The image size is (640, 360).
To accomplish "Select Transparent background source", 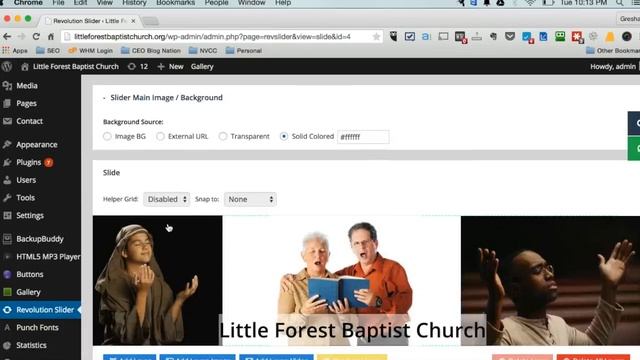I will coord(223,136).
